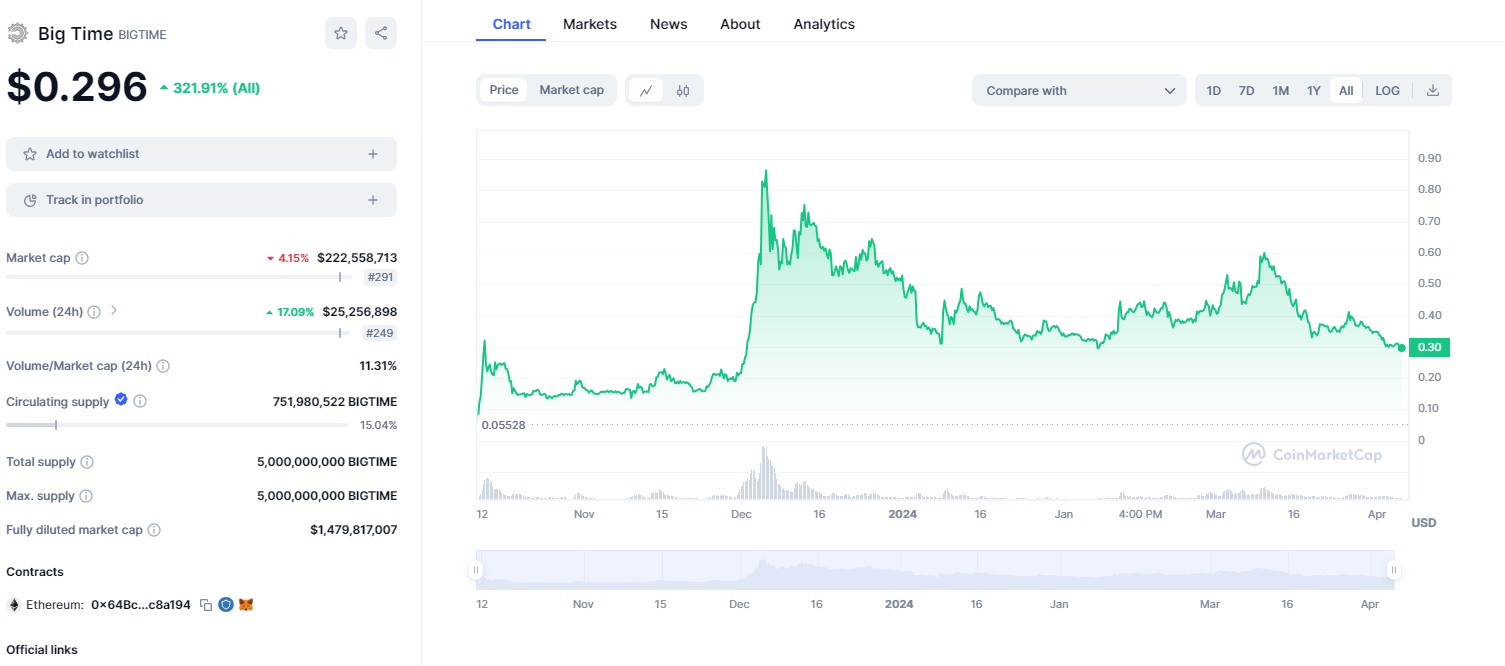This screenshot has width=1505, height=666.
Task: Switch to line chart view
Action: pos(646,90)
